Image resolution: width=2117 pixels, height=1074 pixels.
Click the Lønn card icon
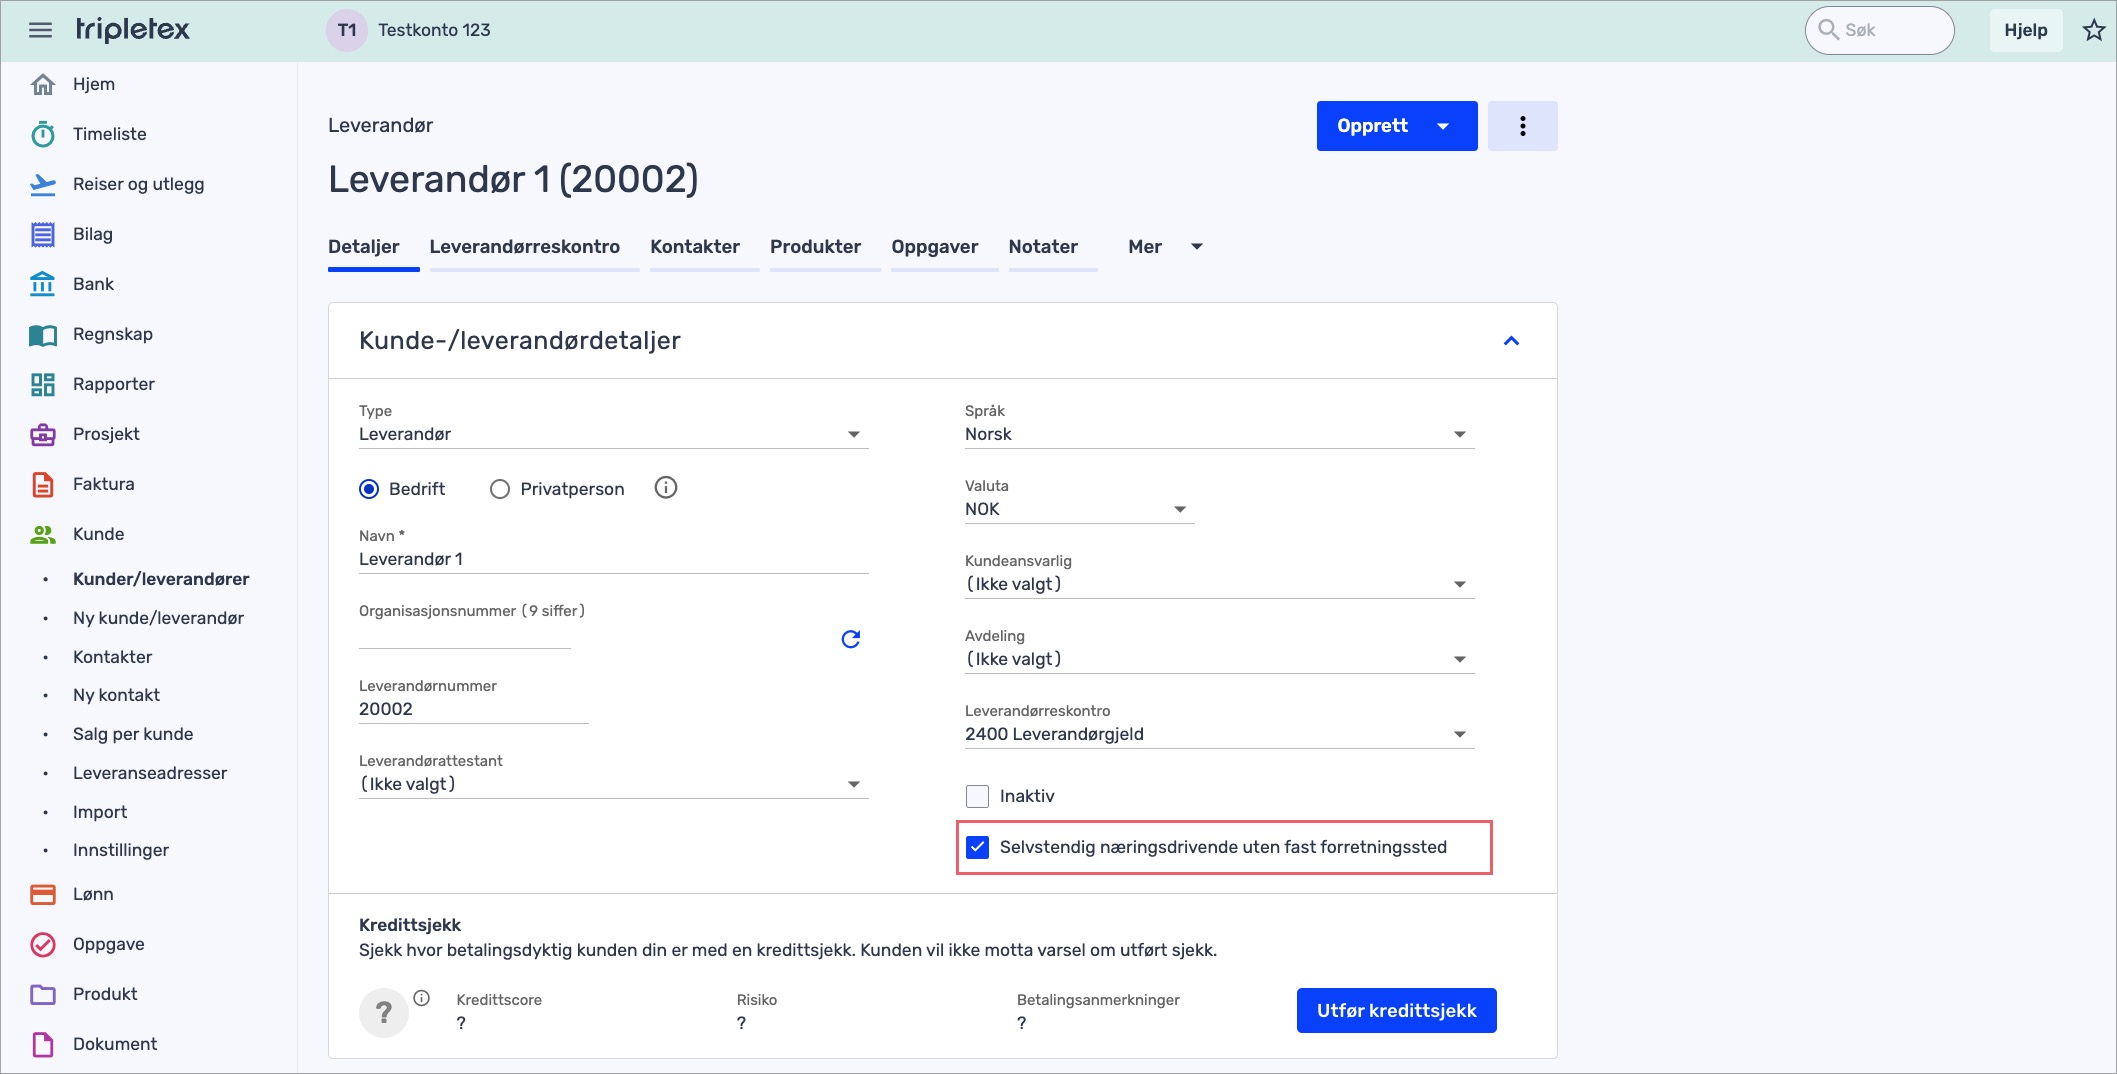tap(43, 894)
